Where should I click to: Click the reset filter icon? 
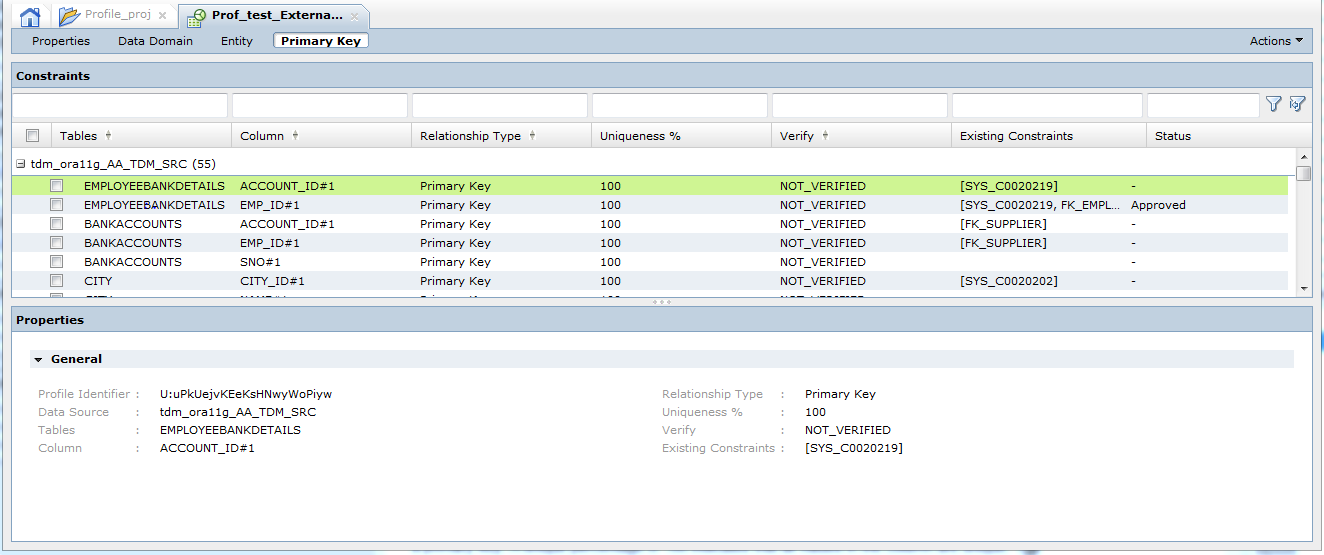(x=1297, y=104)
